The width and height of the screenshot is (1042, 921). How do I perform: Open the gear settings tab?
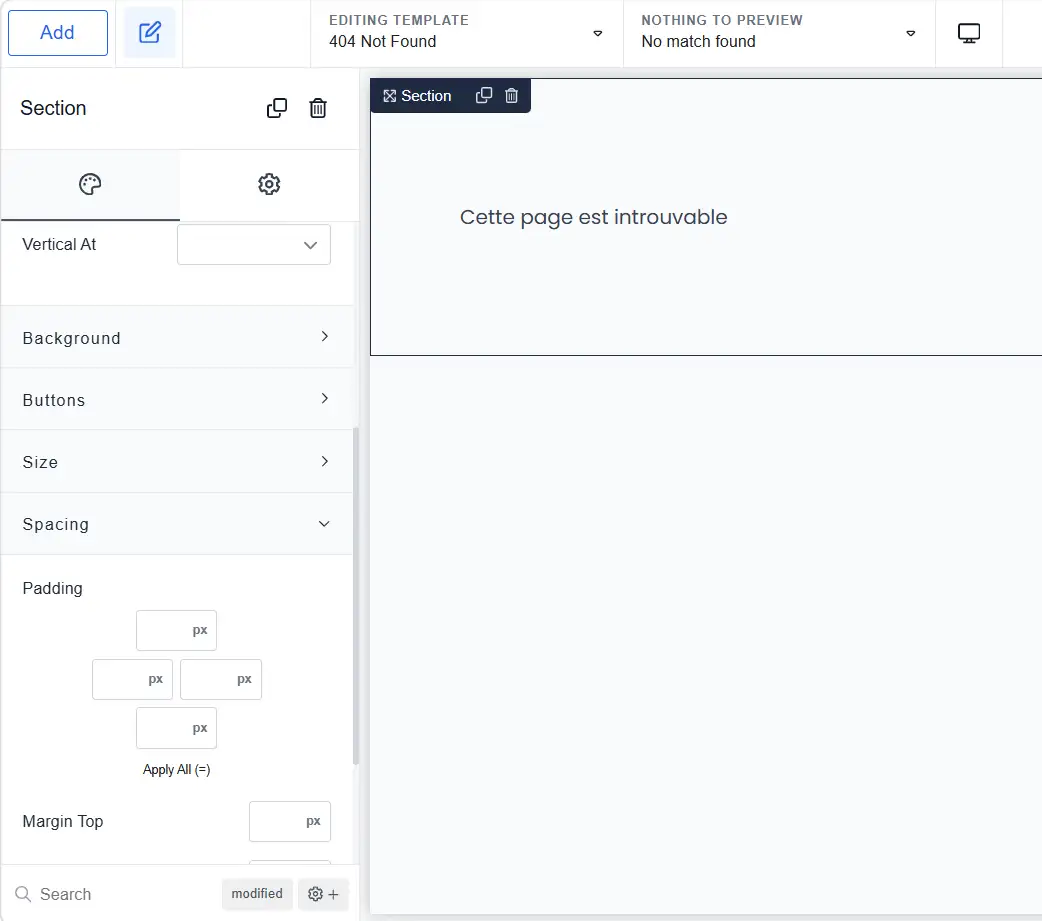tap(269, 184)
